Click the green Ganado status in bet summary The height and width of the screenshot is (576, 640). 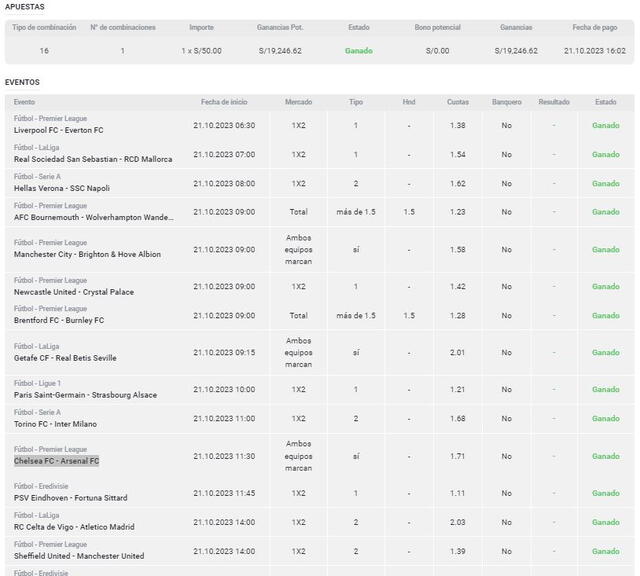pos(359,50)
